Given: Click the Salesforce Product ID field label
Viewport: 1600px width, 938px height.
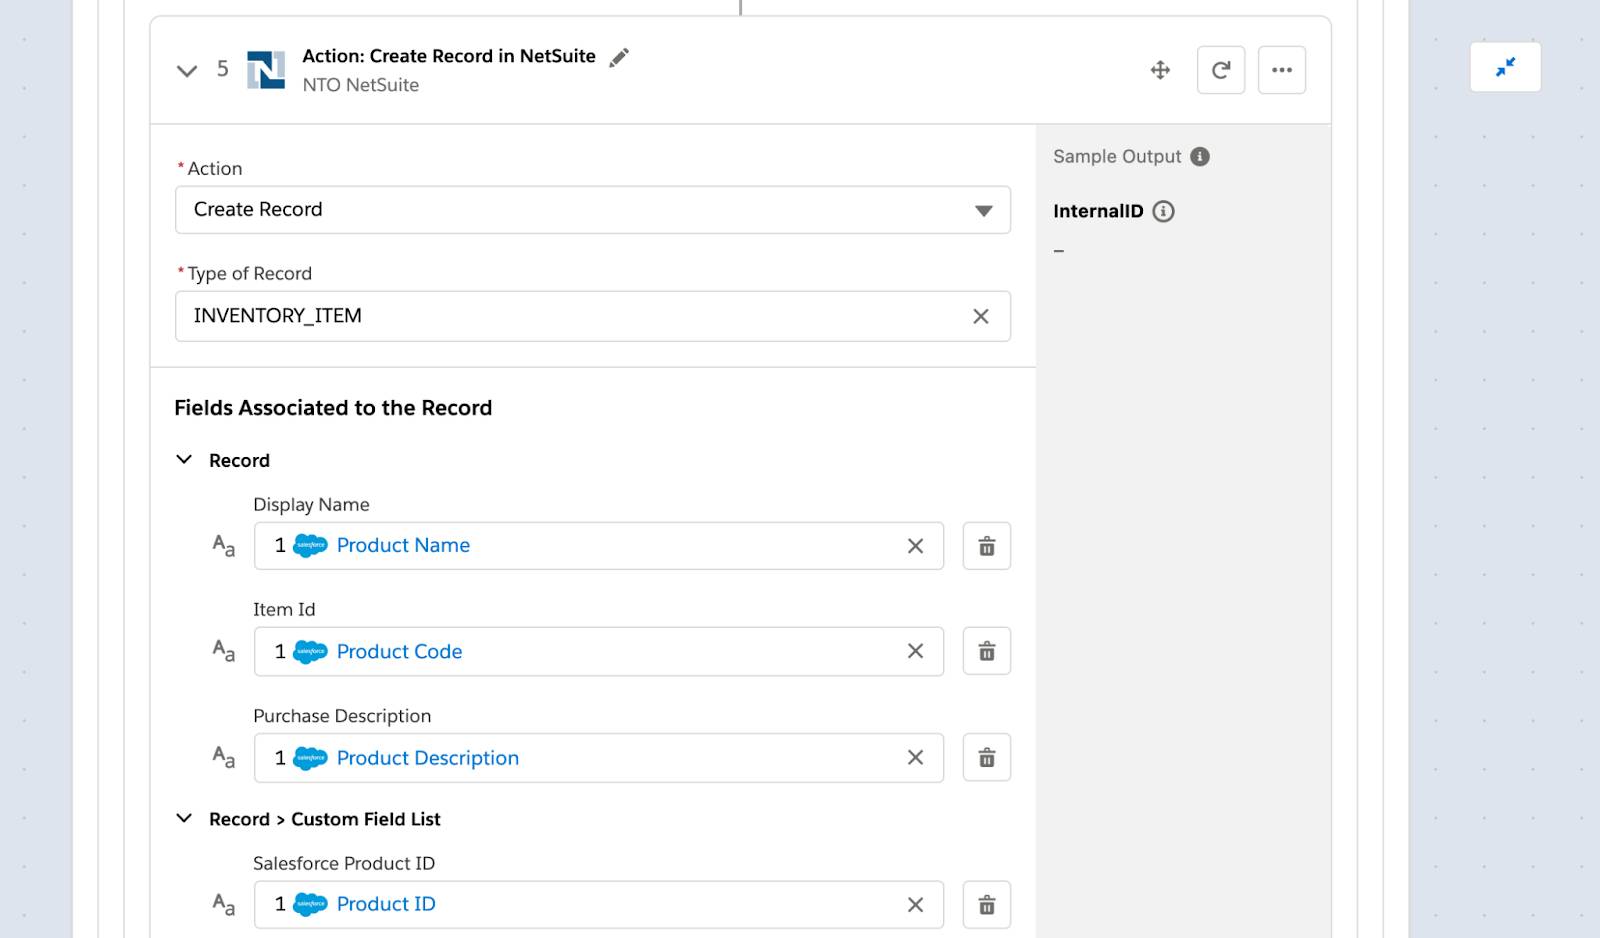Looking at the screenshot, I should [344, 863].
